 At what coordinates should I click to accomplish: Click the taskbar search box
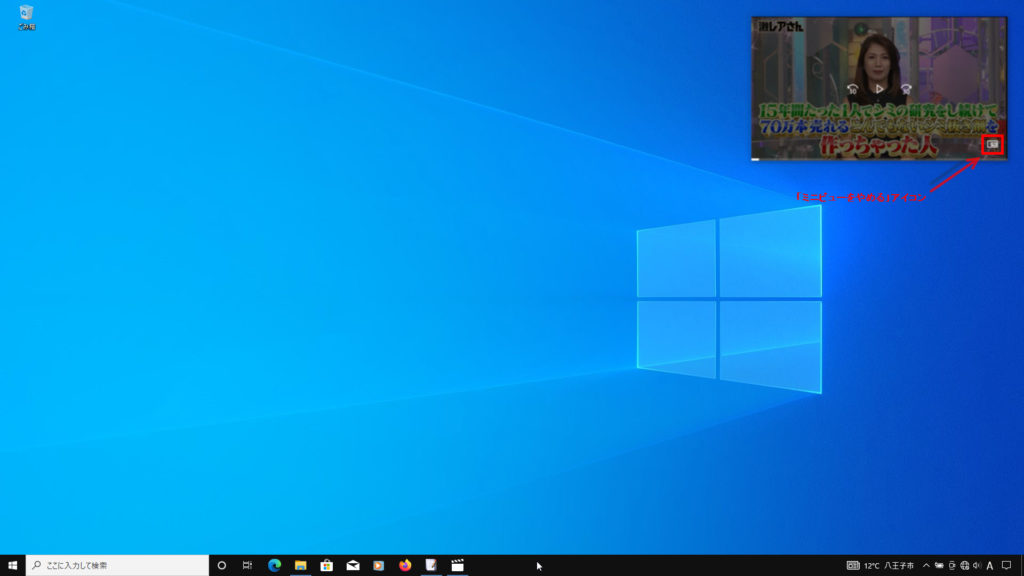coord(117,565)
